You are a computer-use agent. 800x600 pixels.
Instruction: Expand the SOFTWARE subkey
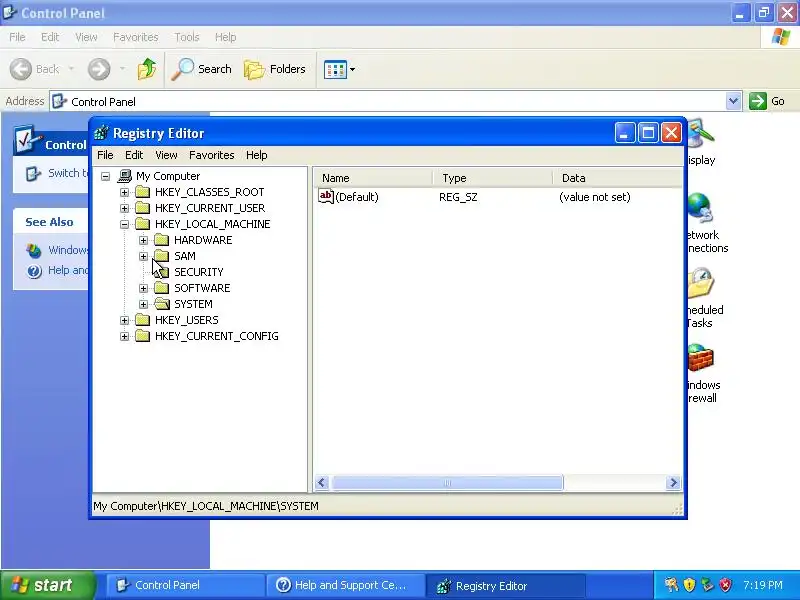coord(143,288)
